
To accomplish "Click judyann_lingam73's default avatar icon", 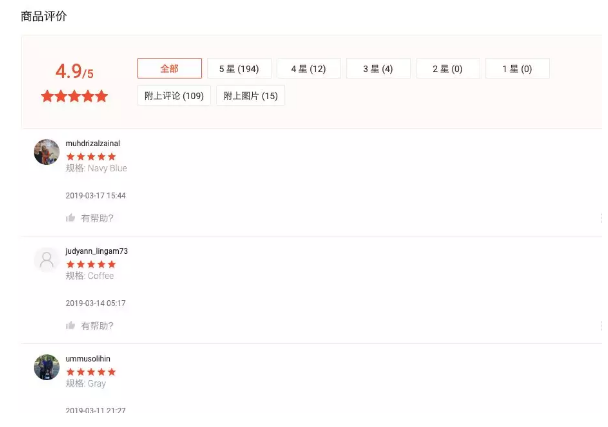I will (46, 260).
